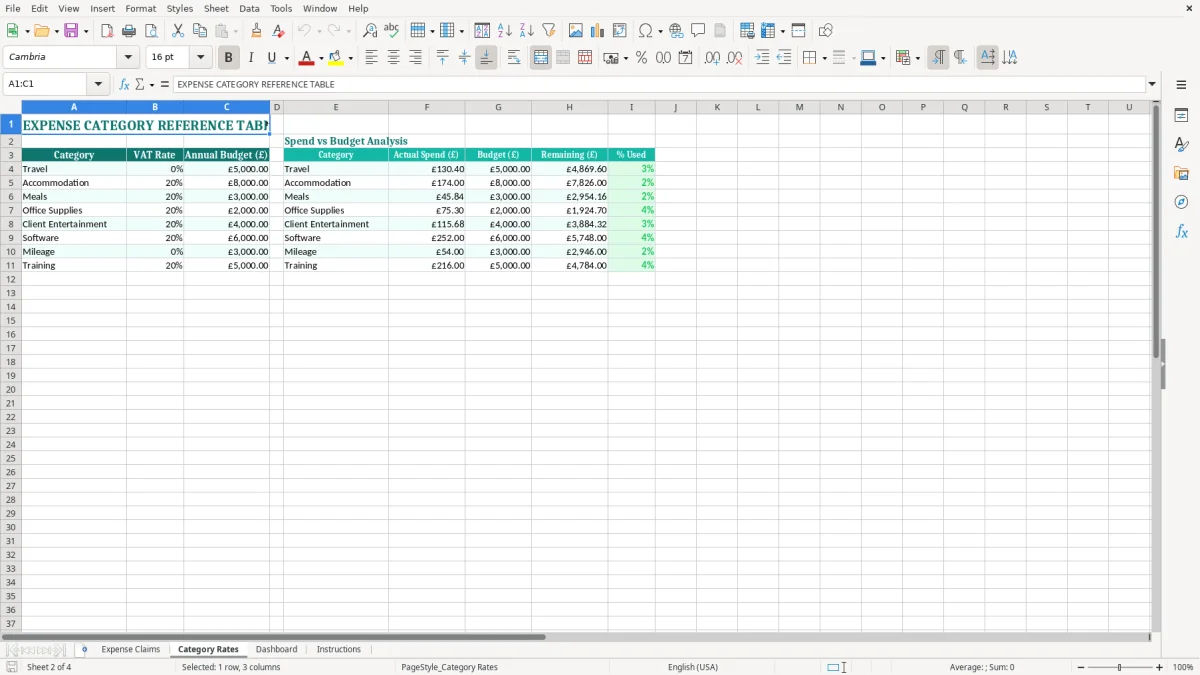Click the Save document icon
1200x675 pixels.
[x=71, y=31]
